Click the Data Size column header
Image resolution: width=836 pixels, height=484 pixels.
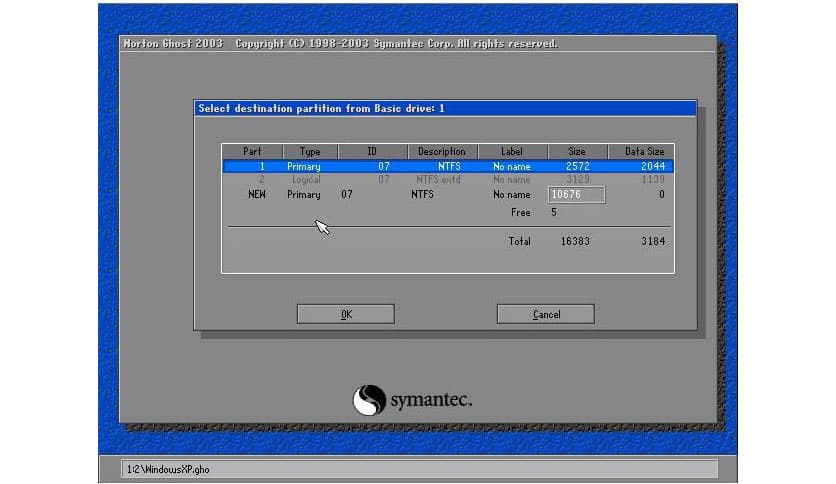643,151
